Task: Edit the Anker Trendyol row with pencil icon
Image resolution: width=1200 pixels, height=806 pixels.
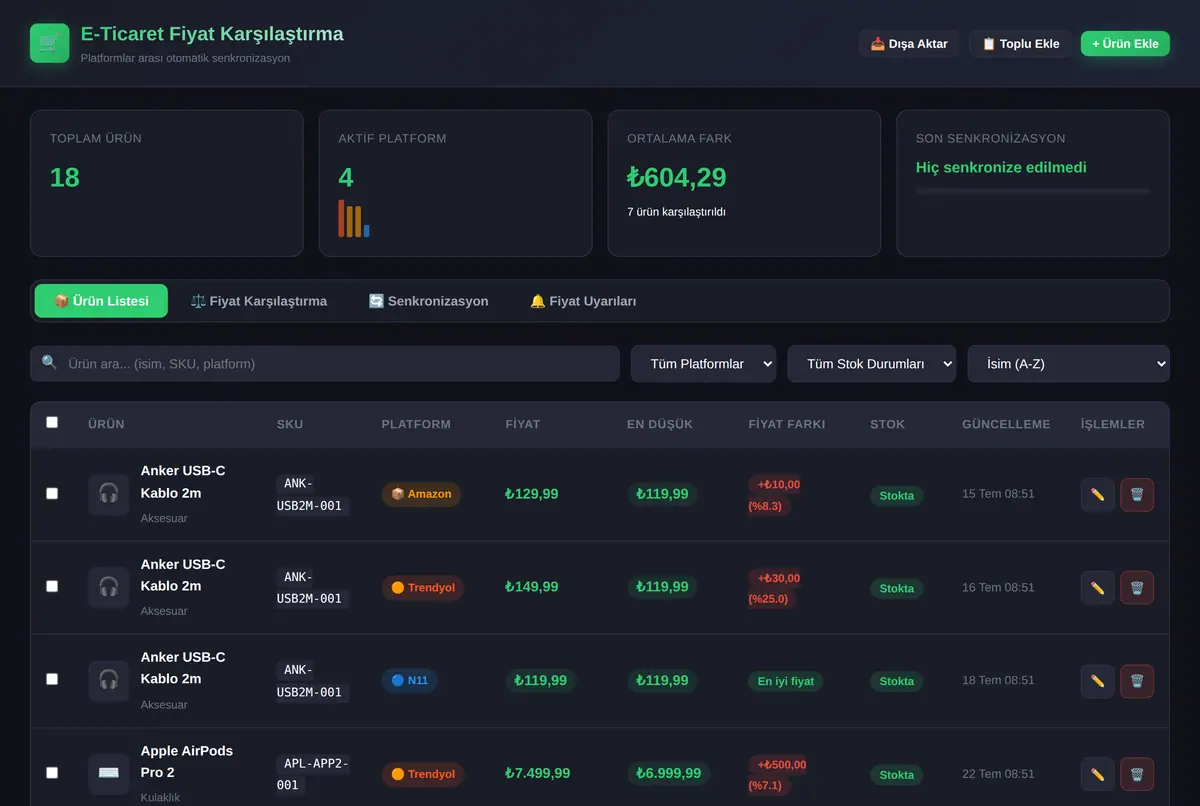Action: [x=1097, y=588]
